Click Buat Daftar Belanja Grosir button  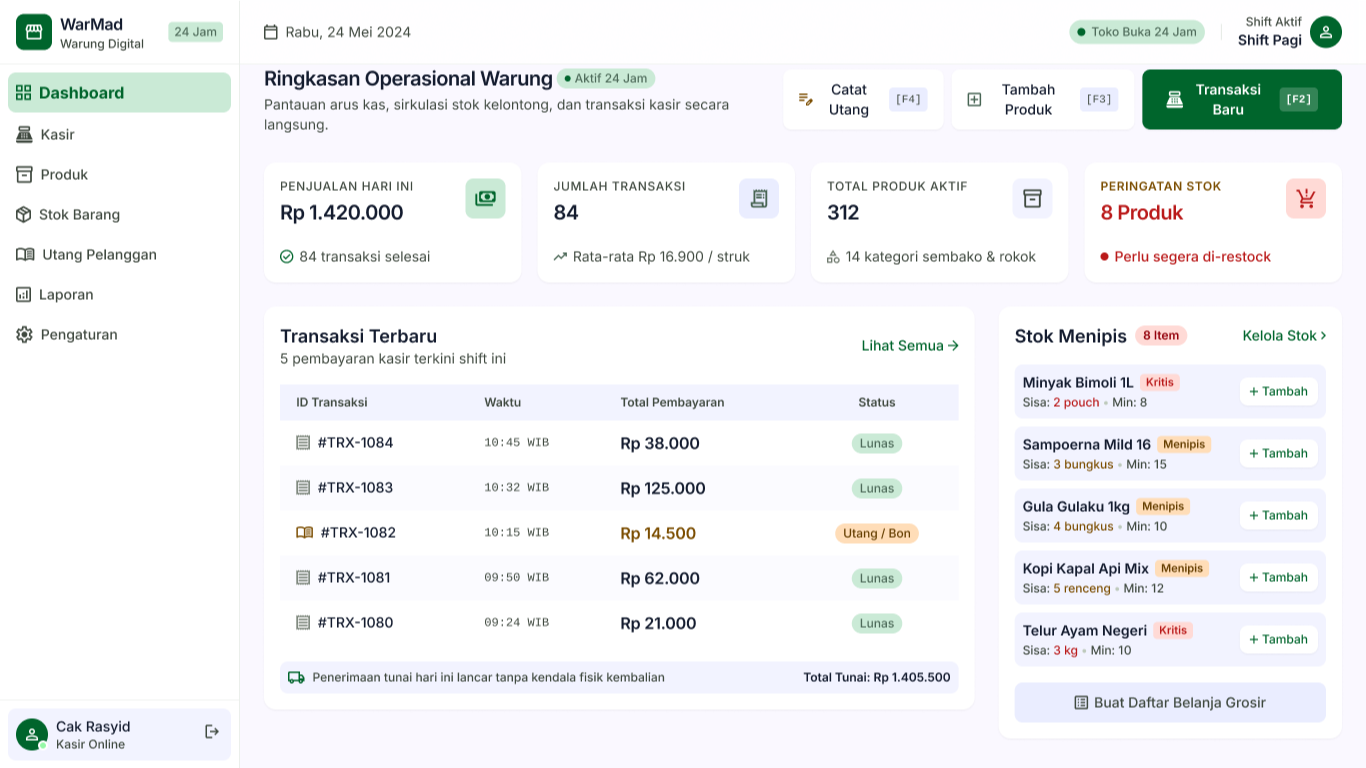(1170, 702)
